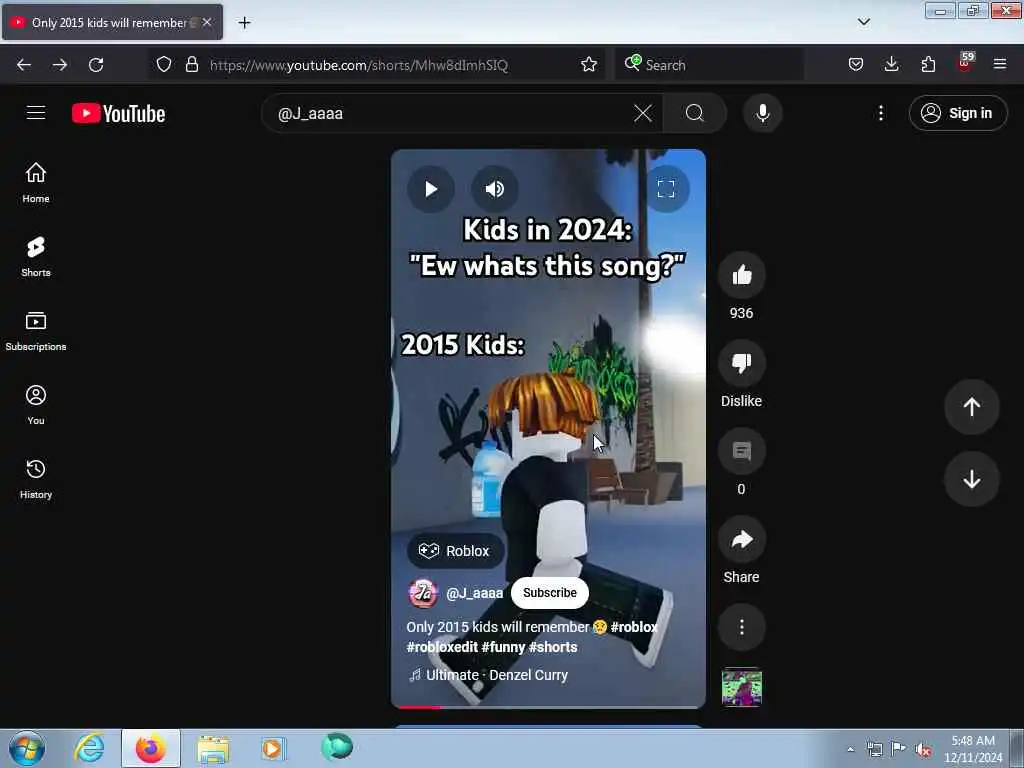Image resolution: width=1024 pixels, height=768 pixels.
Task: Open the extension with 59 badge
Action: [x=965, y=63]
